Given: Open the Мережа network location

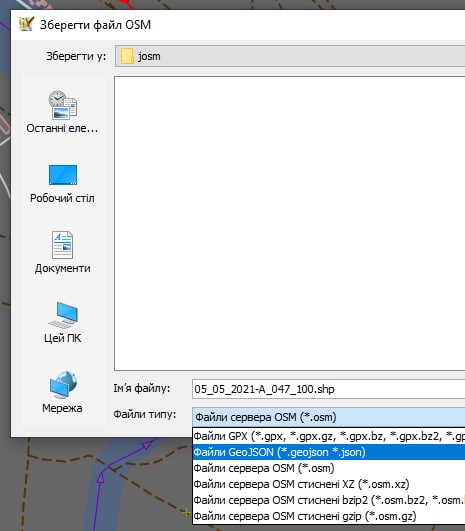Looking at the screenshot, I should tap(62, 392).
